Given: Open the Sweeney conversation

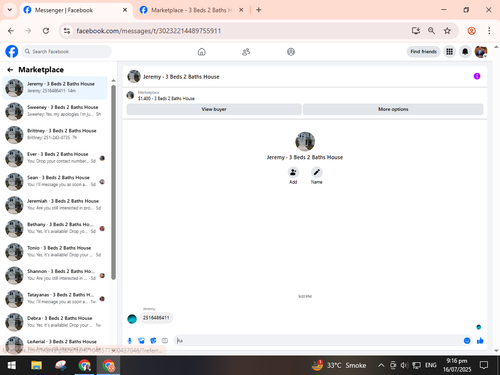Looking at the screenshot, I should (55, 111).
